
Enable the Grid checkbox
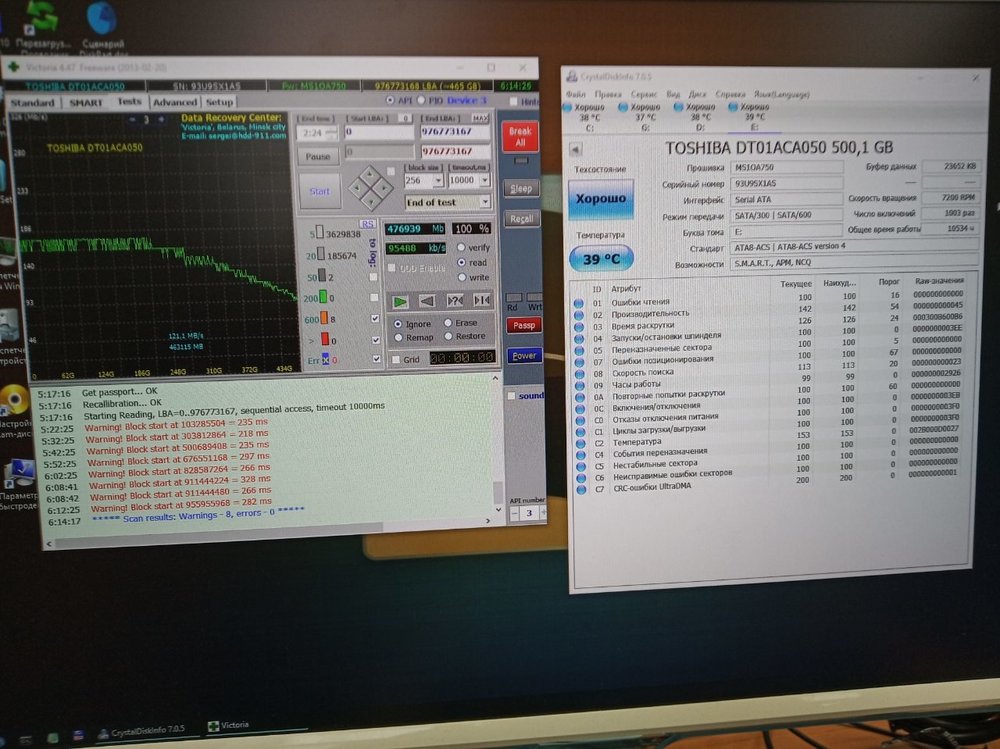[x=397, y=359]
